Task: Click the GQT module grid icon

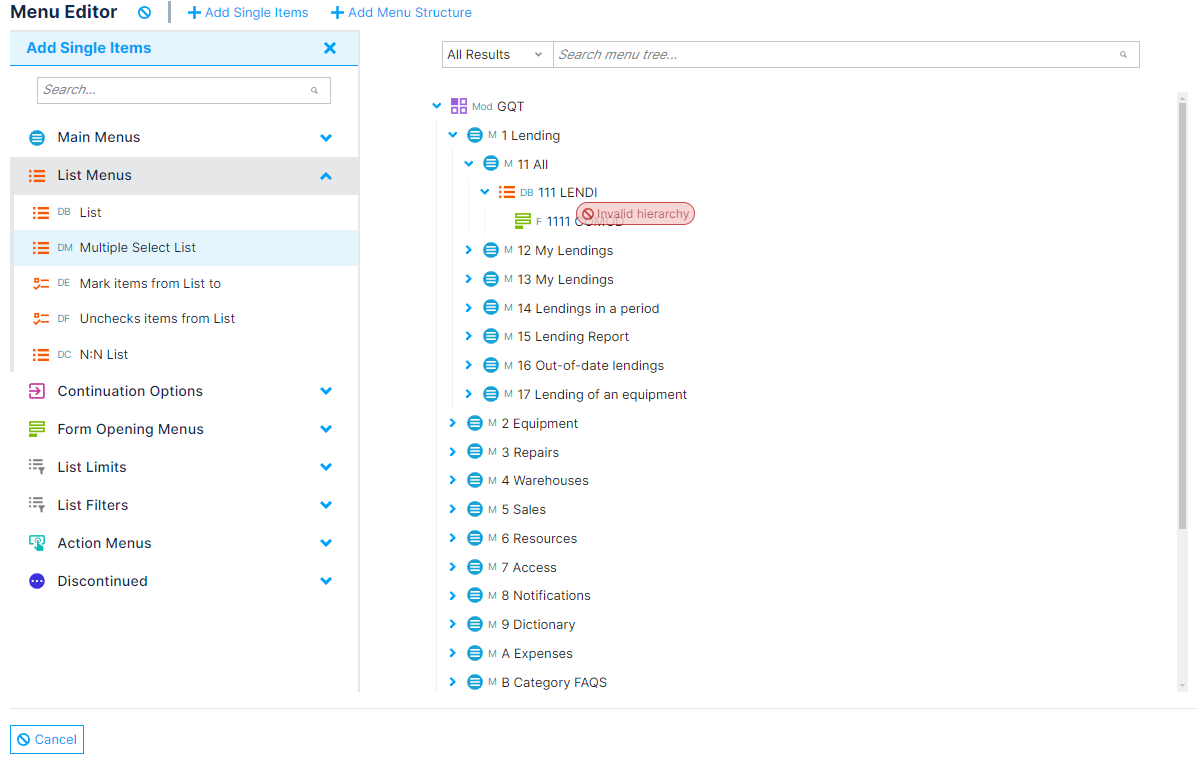Action: (x=459, y=106)
